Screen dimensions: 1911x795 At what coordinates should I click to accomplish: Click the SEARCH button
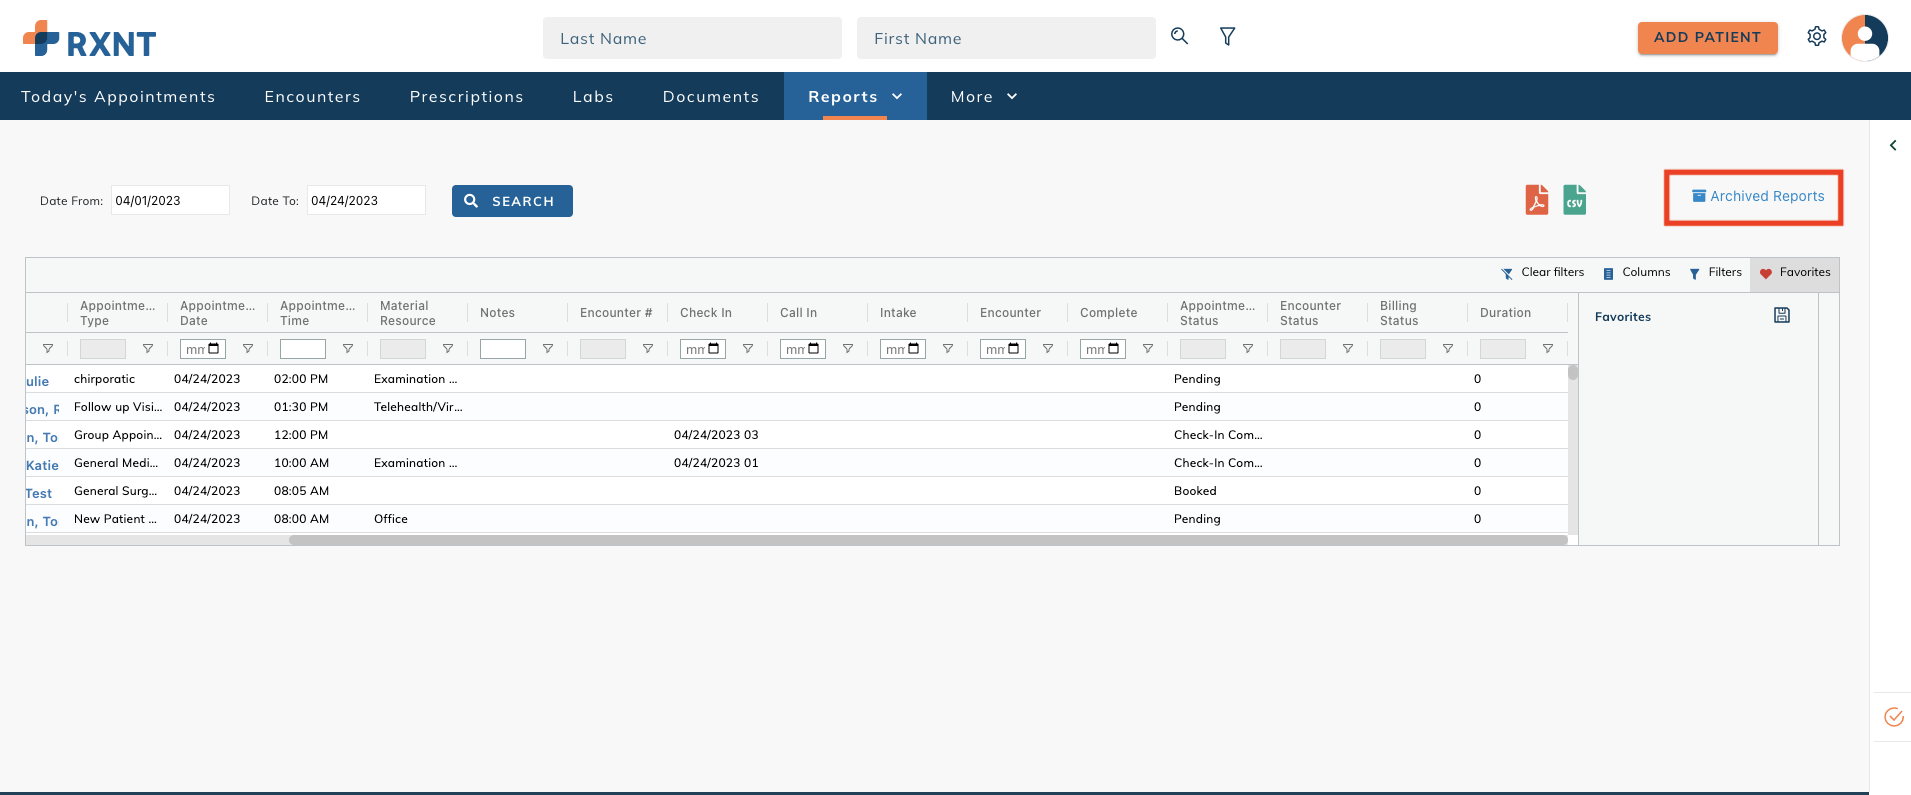point(512,201)
